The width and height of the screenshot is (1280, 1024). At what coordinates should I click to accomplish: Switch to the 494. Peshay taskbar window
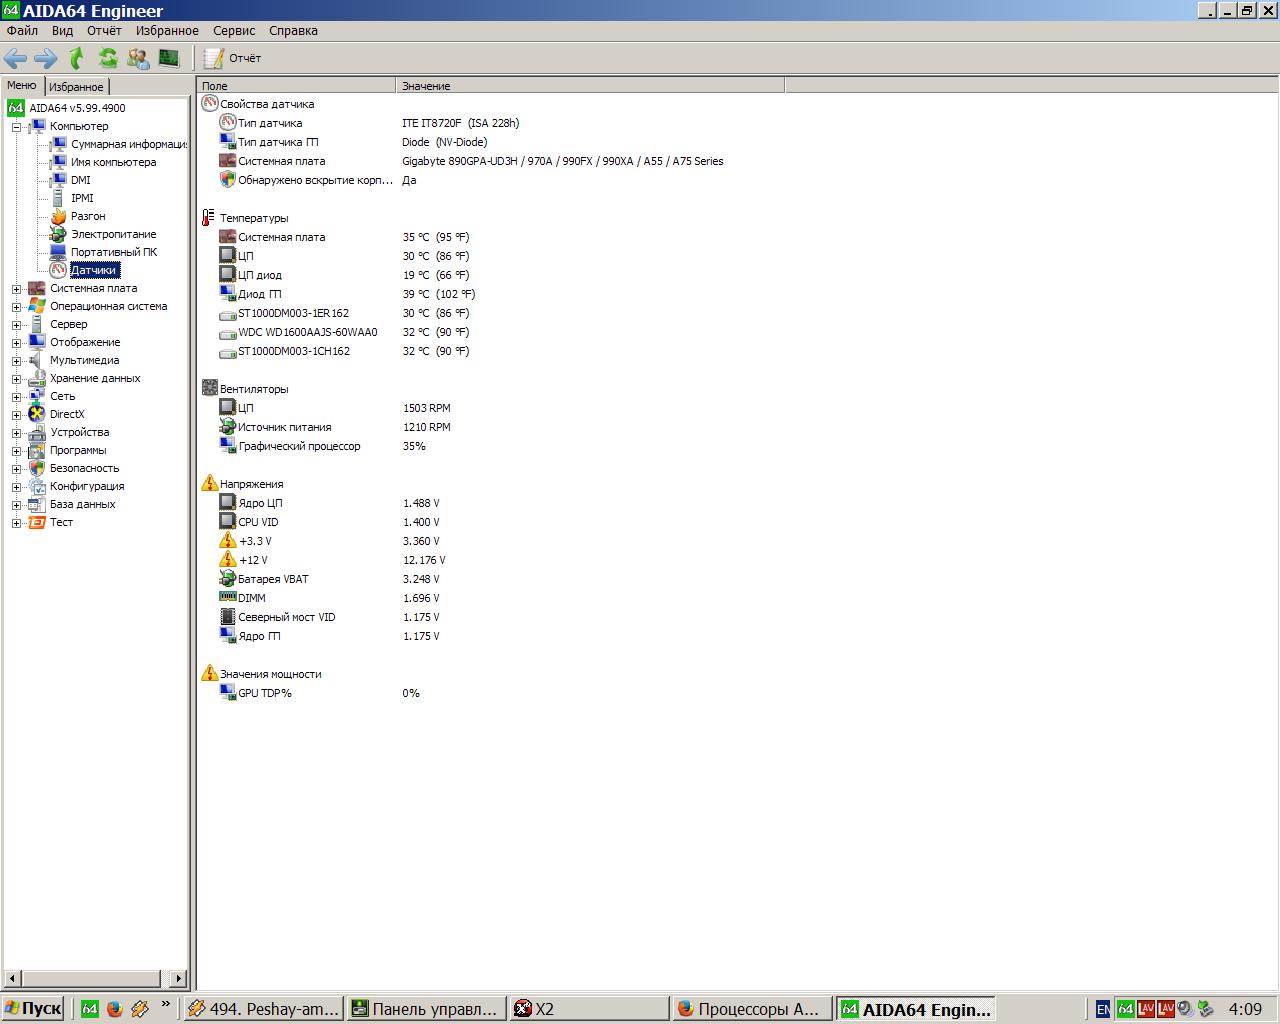tap(264, 1009)
